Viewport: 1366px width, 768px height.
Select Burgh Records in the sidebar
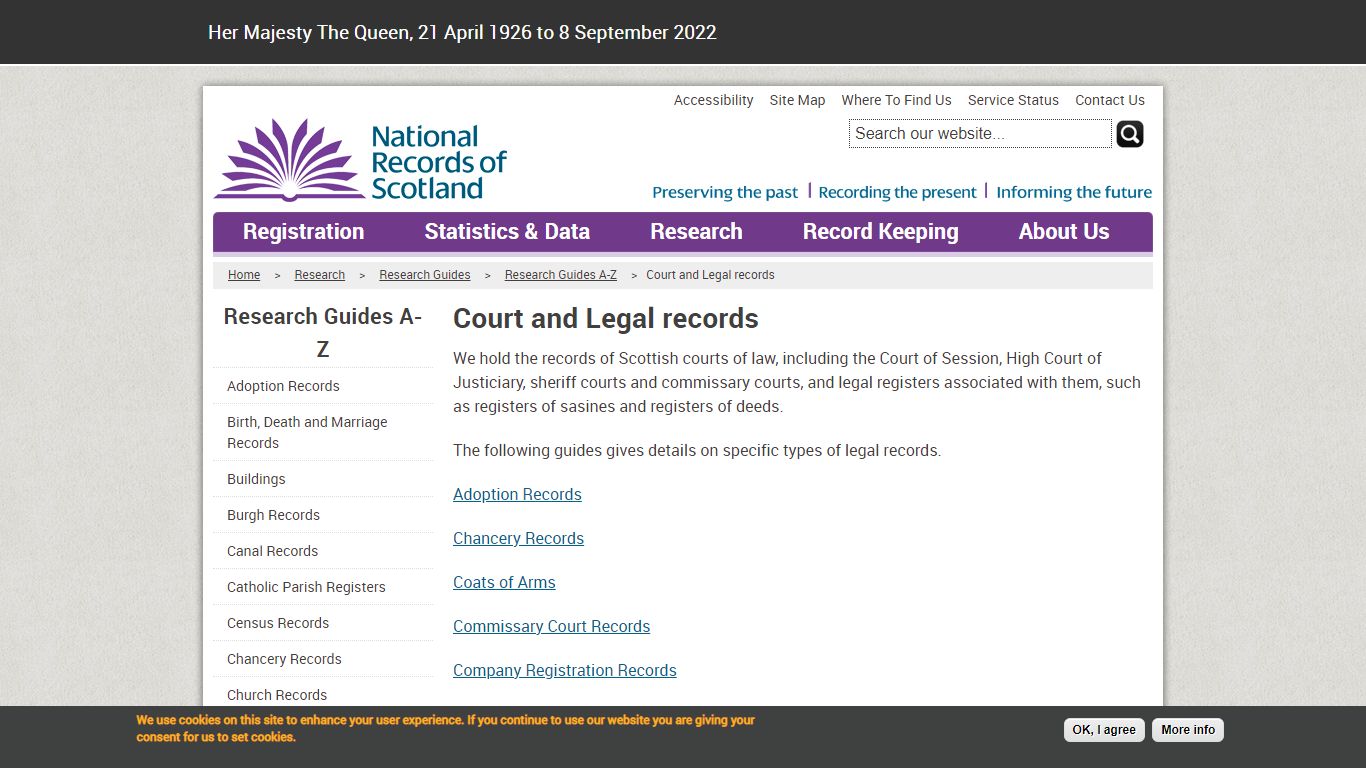point(273,515)
